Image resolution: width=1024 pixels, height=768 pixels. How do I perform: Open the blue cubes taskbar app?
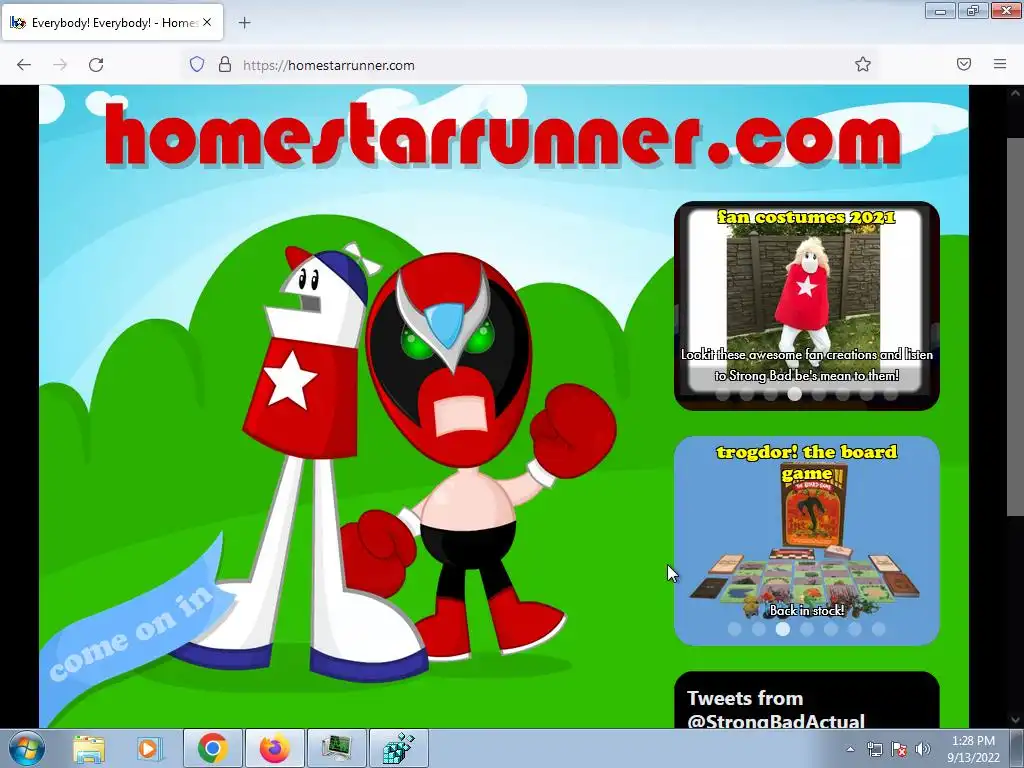pos(398,748)
